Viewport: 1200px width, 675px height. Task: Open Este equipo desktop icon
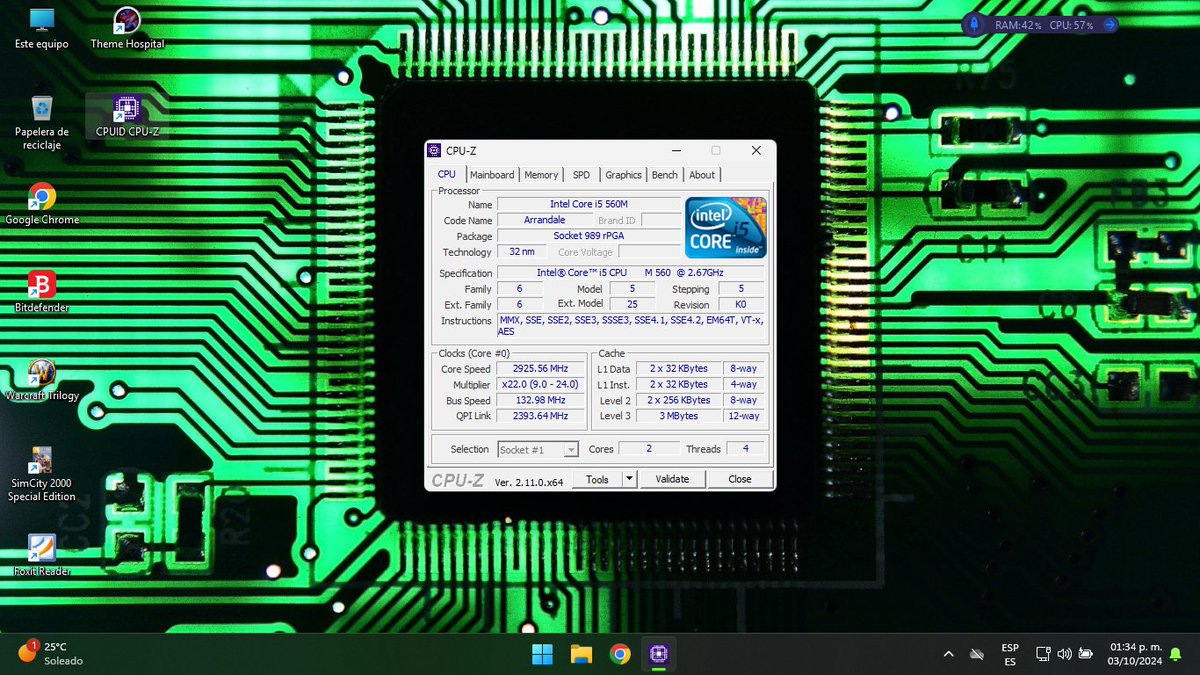click(42, 28)
